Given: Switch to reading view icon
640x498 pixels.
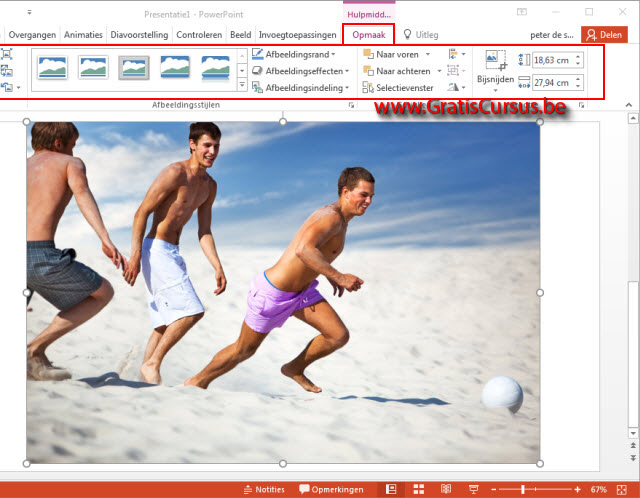Looking at the screenshot, I should point(446,489).
